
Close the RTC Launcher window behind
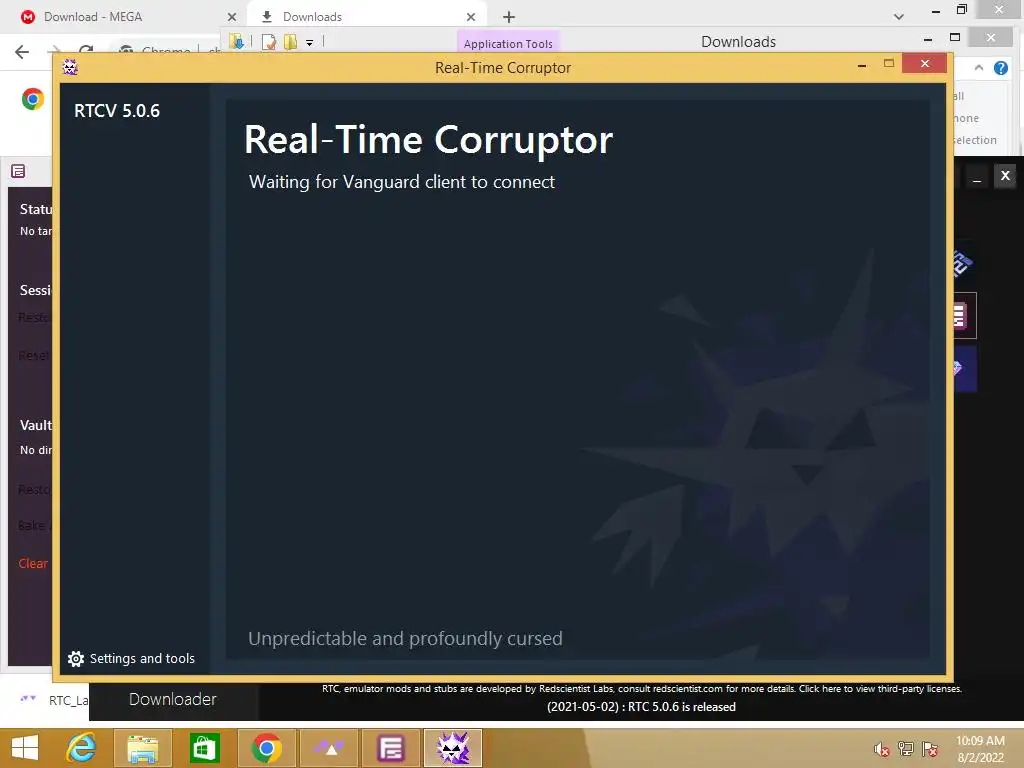click(x=1005, y=176)
